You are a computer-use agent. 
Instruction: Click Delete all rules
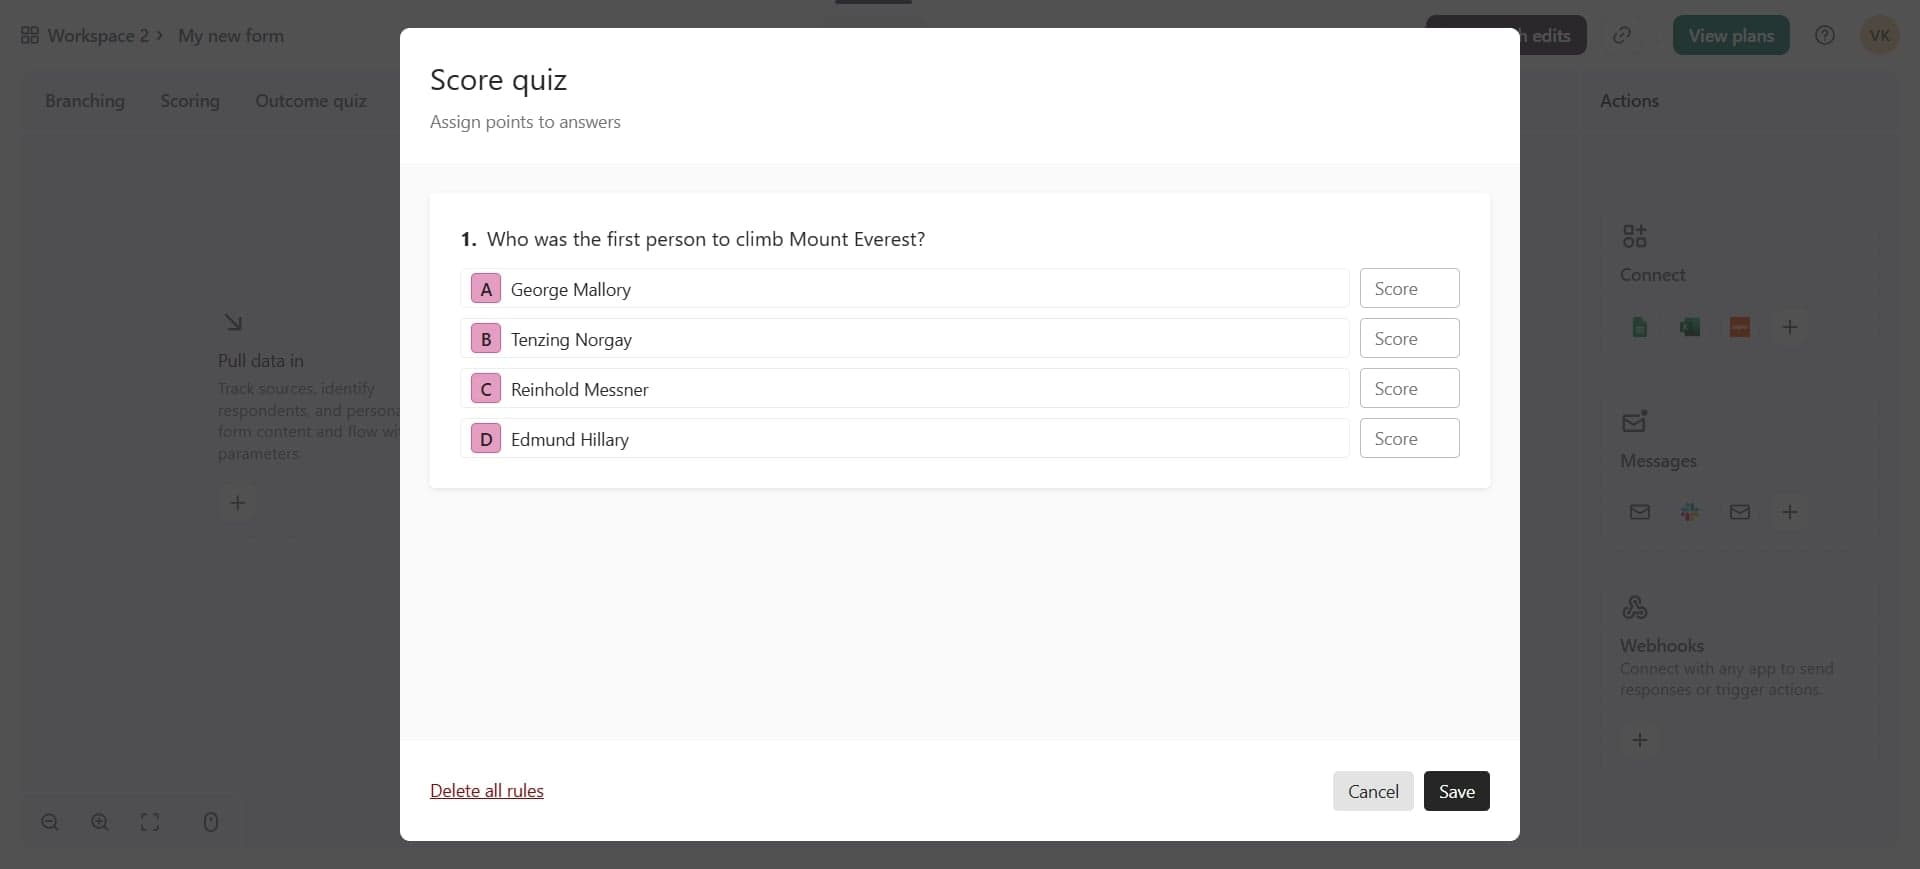(x=486, y=791)
